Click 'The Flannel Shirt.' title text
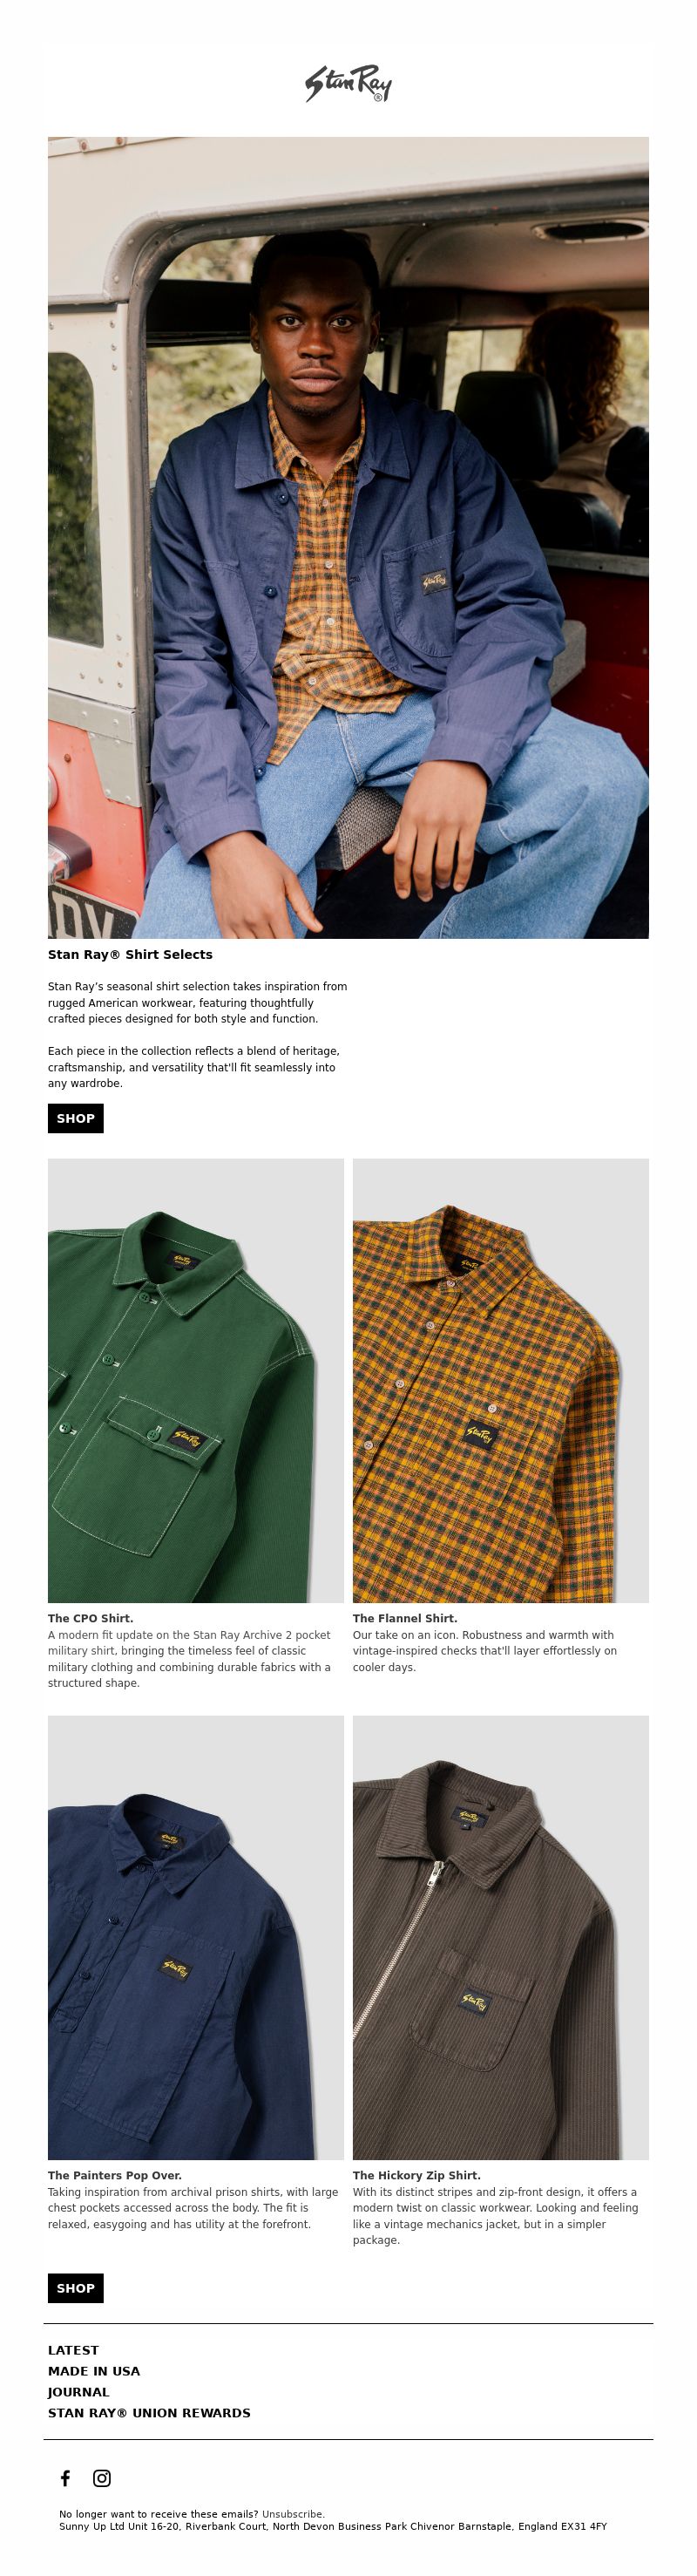Image resolution: width=697 pixels, height=2576 pixels. [405, 1618]
